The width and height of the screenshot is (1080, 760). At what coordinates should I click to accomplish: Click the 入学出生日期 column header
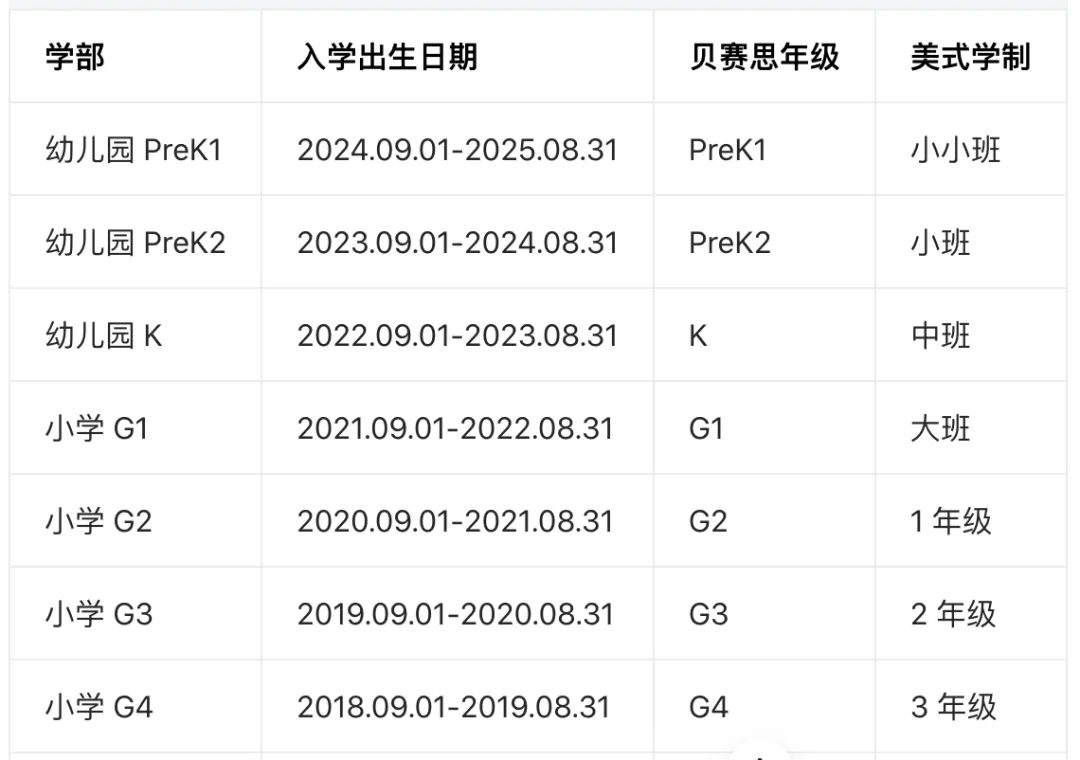pyautogui.click(x=387, y=57)
